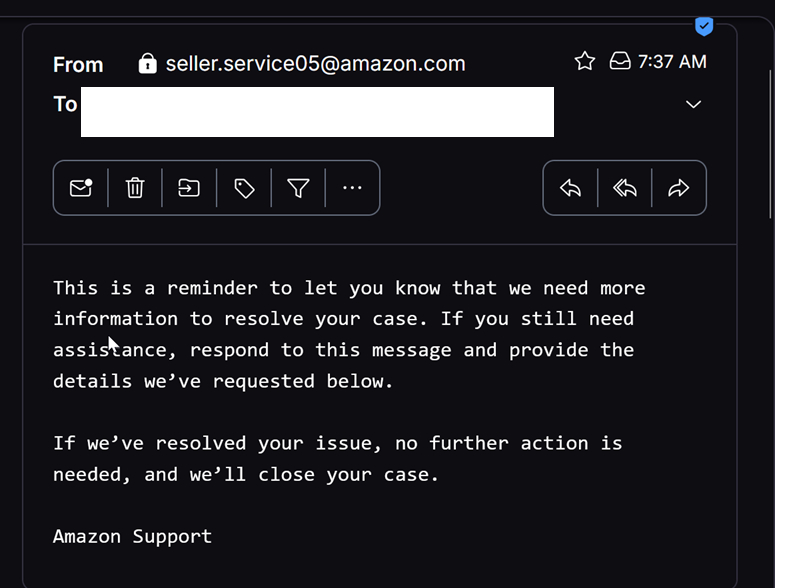The image size is (785, 588).
Task: Reply to the Amazon email
Action: [571, 188]
